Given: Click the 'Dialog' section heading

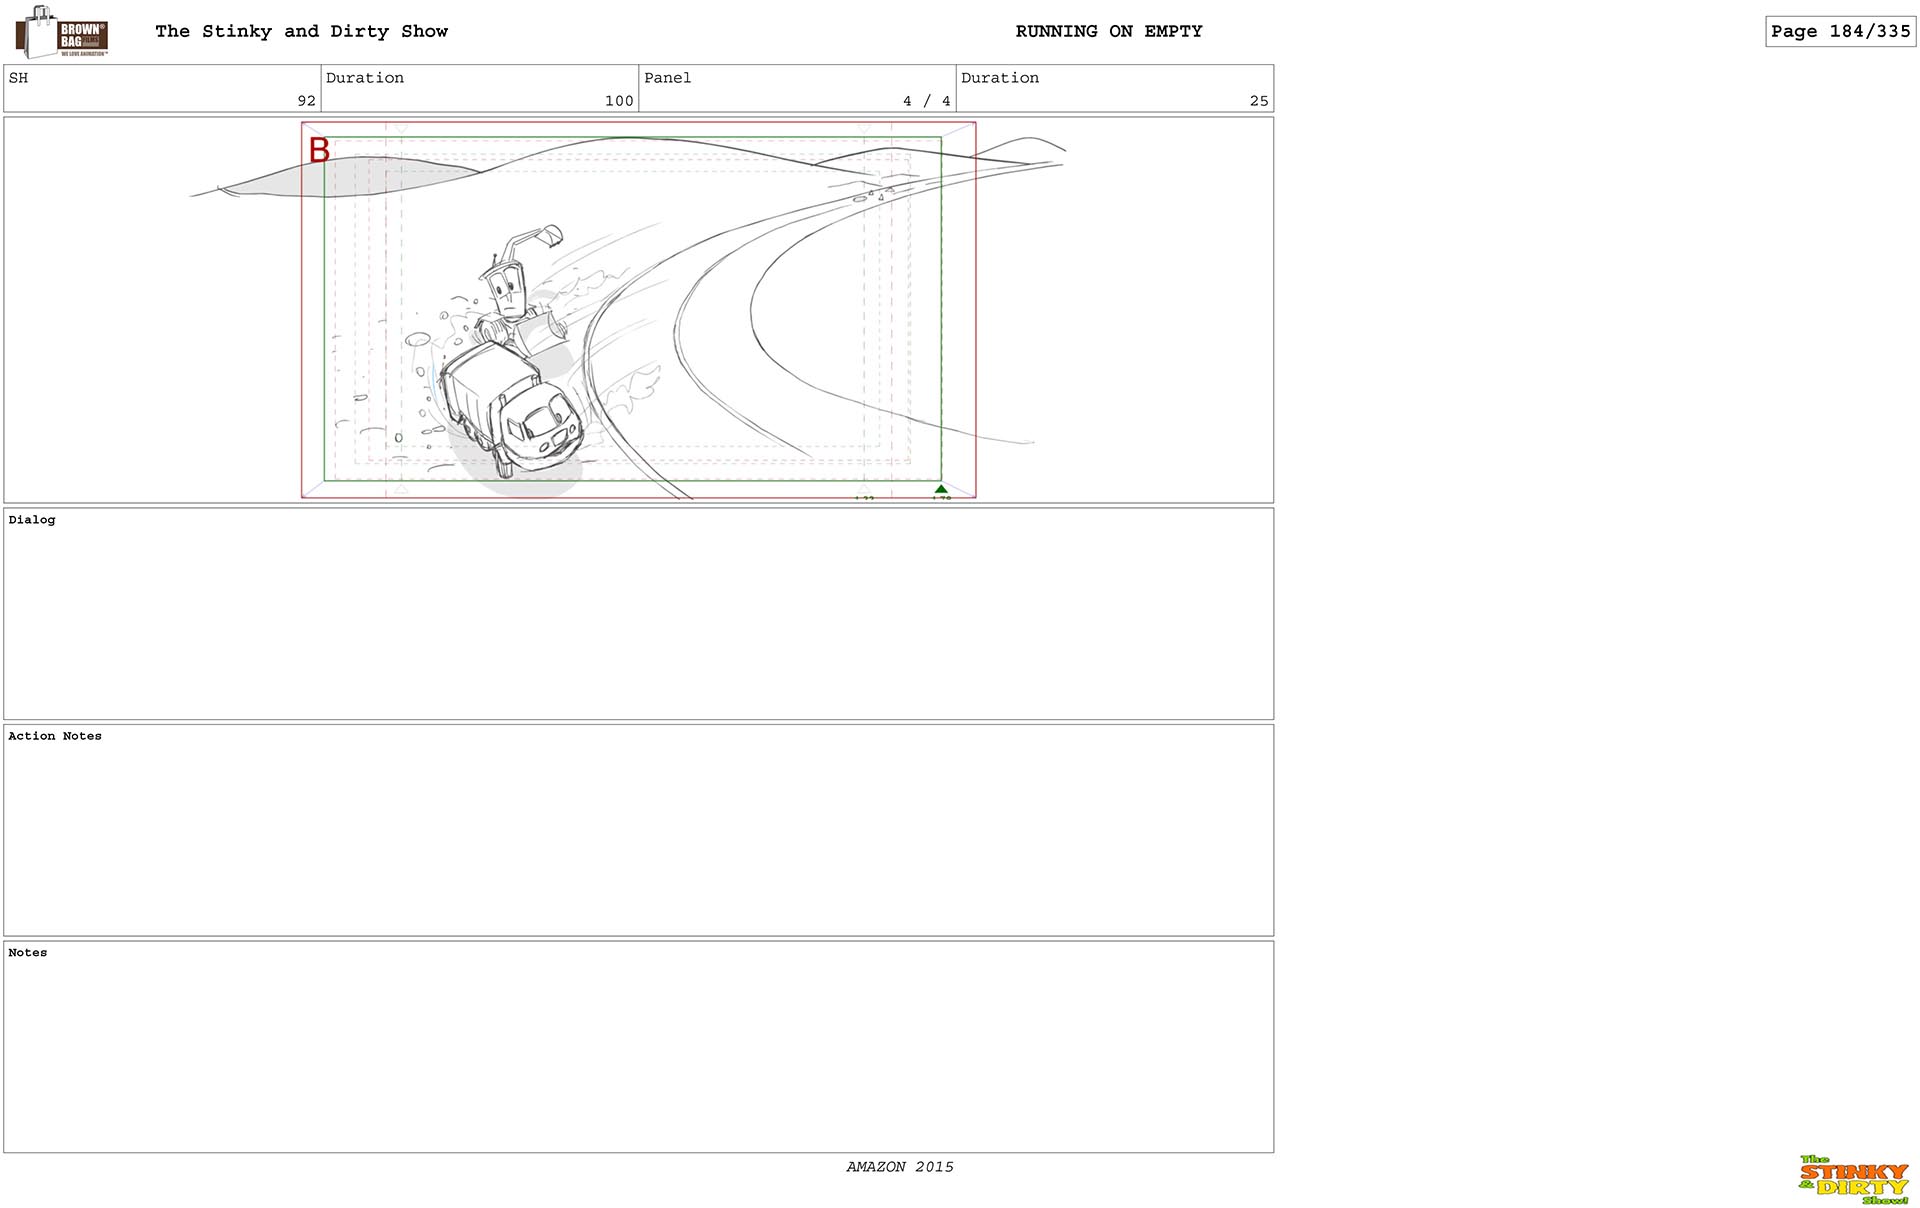Looking at the screenshot, I should 32,520.
